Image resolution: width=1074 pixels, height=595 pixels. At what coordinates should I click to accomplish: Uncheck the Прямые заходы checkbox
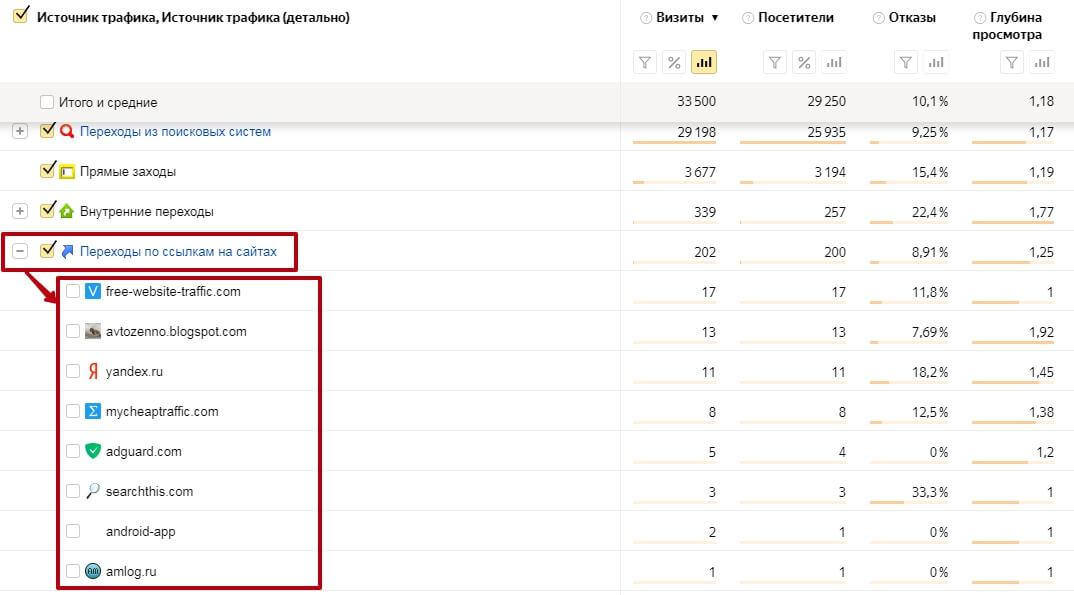coord(47,171)
